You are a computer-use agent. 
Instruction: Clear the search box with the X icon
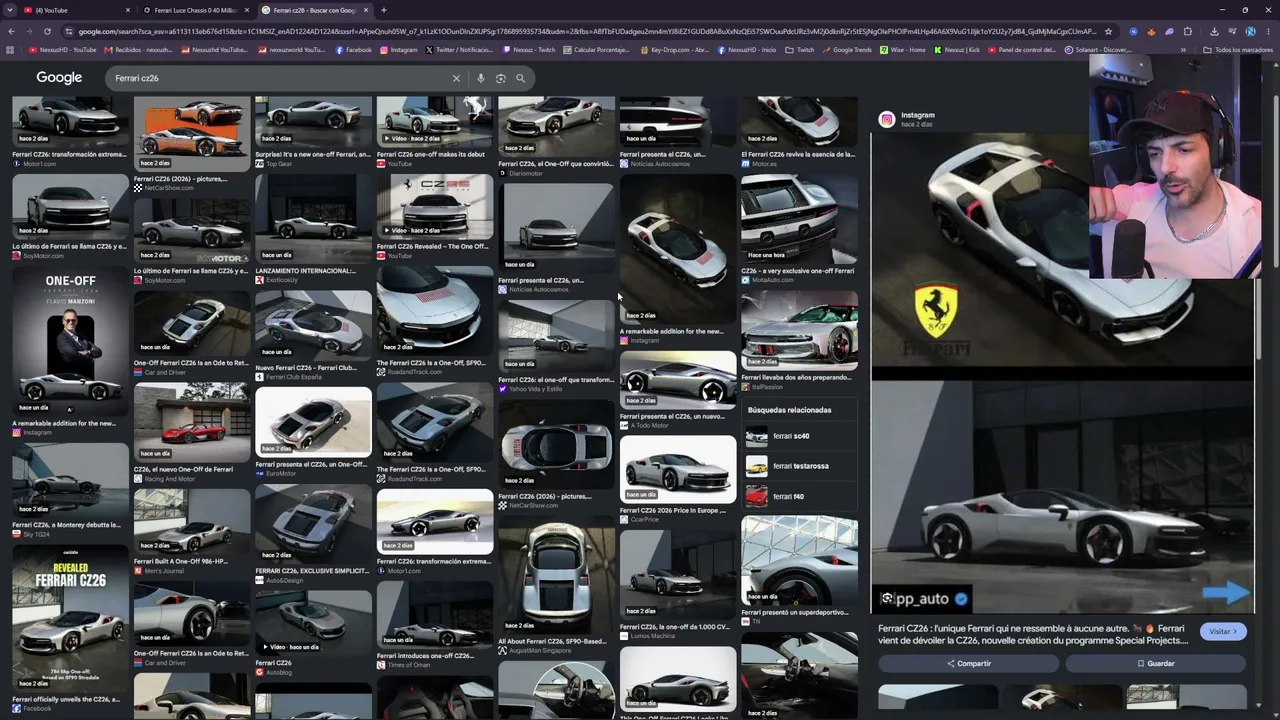tap(456, 78)
